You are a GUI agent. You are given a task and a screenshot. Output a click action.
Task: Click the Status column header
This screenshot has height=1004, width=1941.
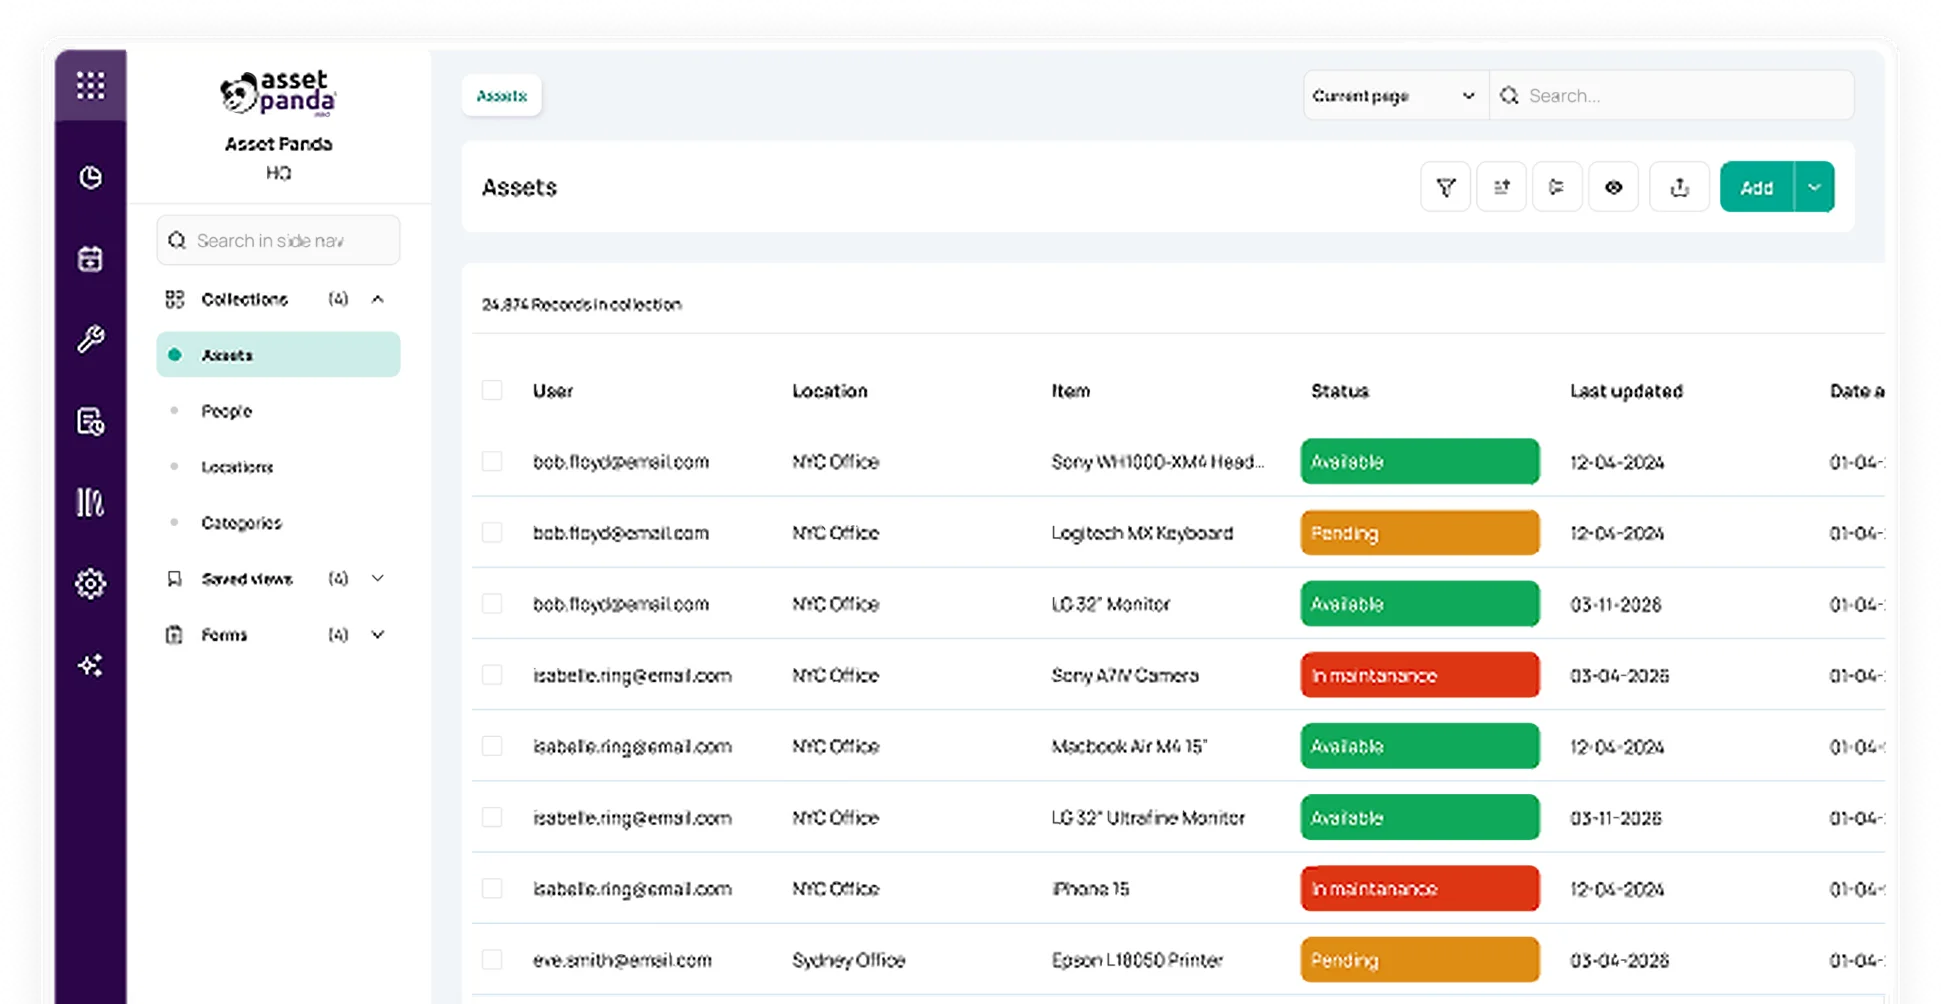[1339, 391]
